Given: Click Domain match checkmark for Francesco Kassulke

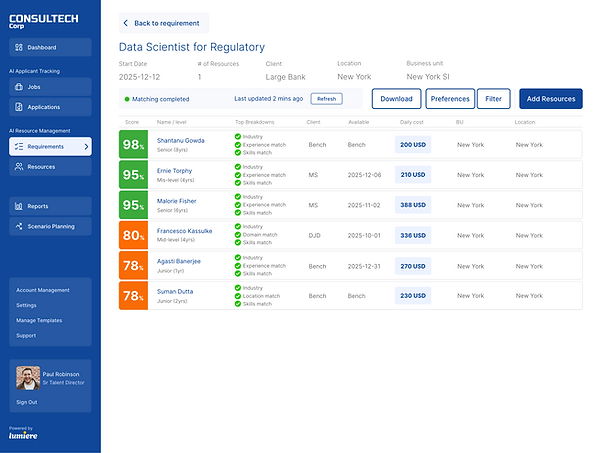Looking at the screenshot, I should 238,235.
